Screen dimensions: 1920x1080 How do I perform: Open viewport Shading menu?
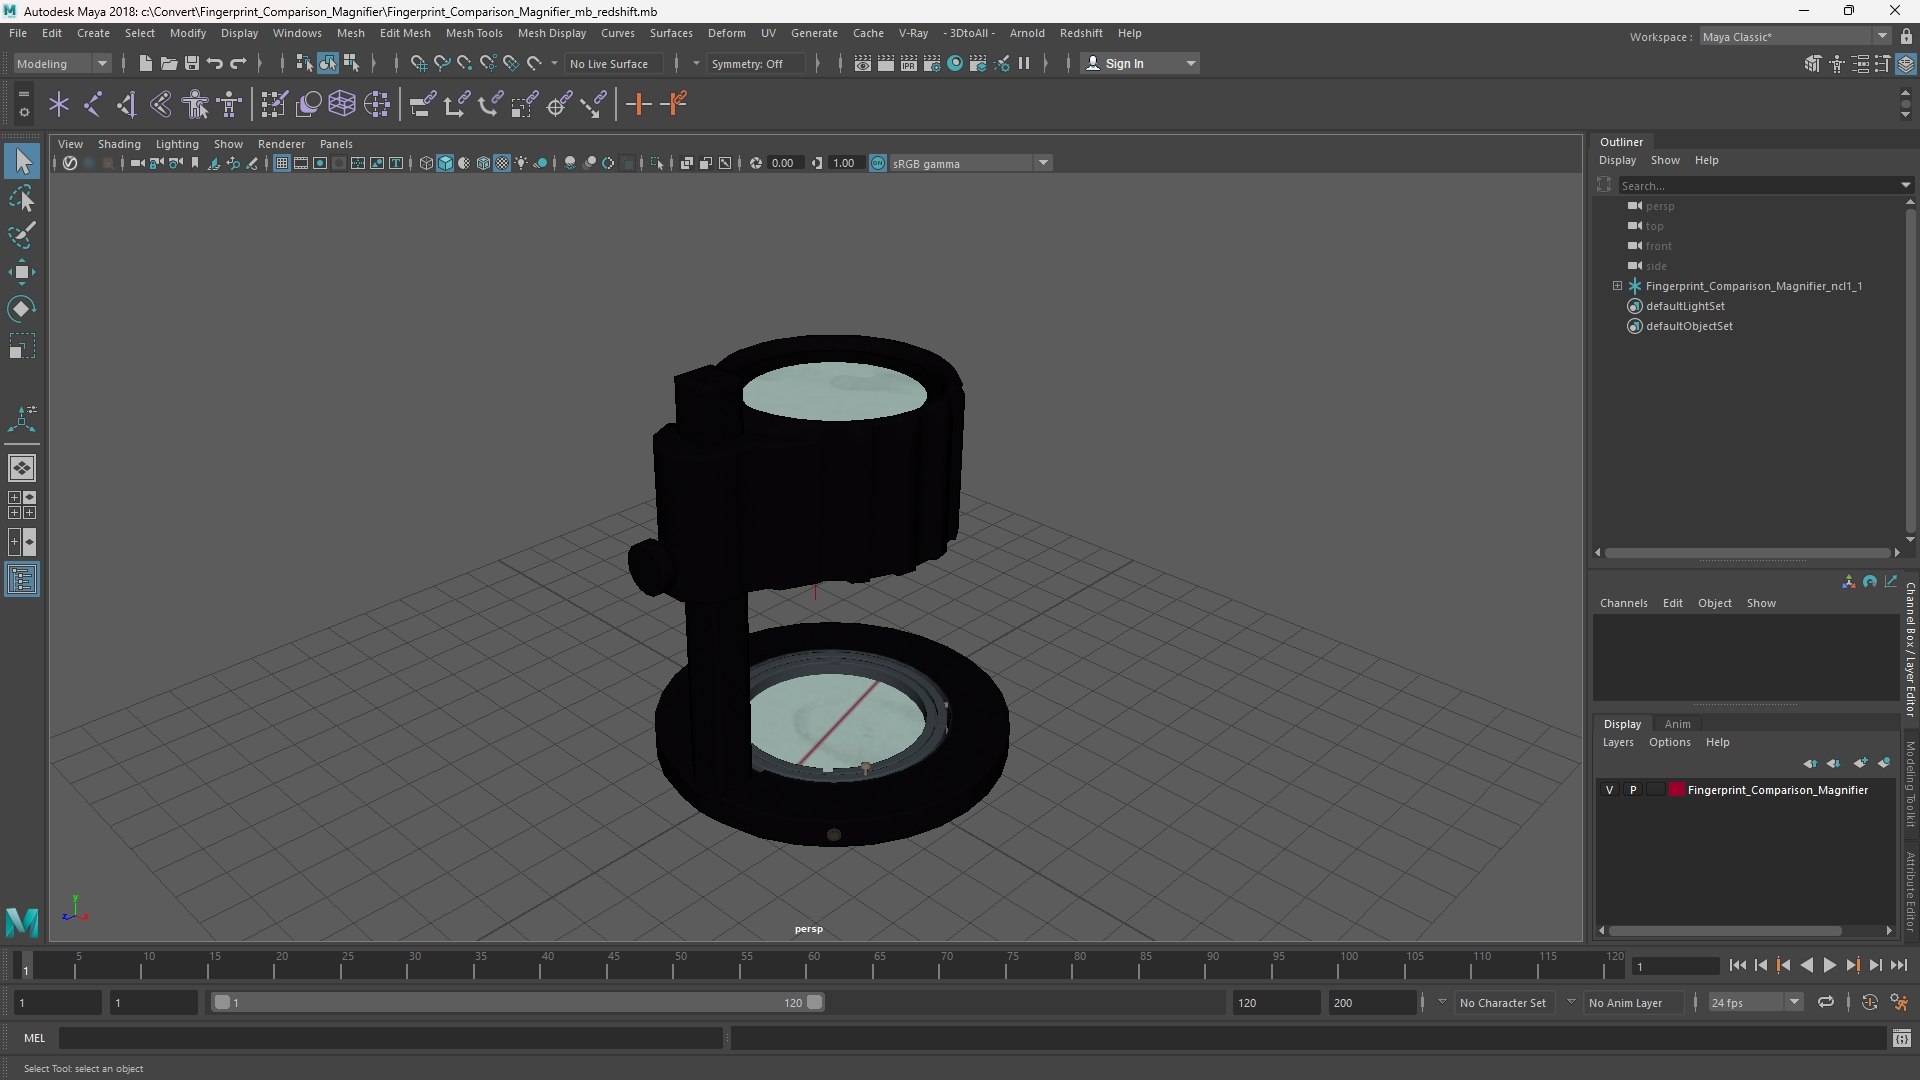119,144
